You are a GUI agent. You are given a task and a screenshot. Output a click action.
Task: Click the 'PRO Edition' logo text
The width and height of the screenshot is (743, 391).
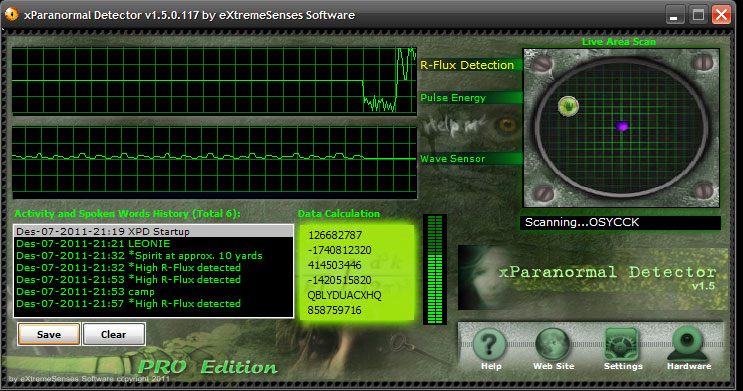coord(208,367)
